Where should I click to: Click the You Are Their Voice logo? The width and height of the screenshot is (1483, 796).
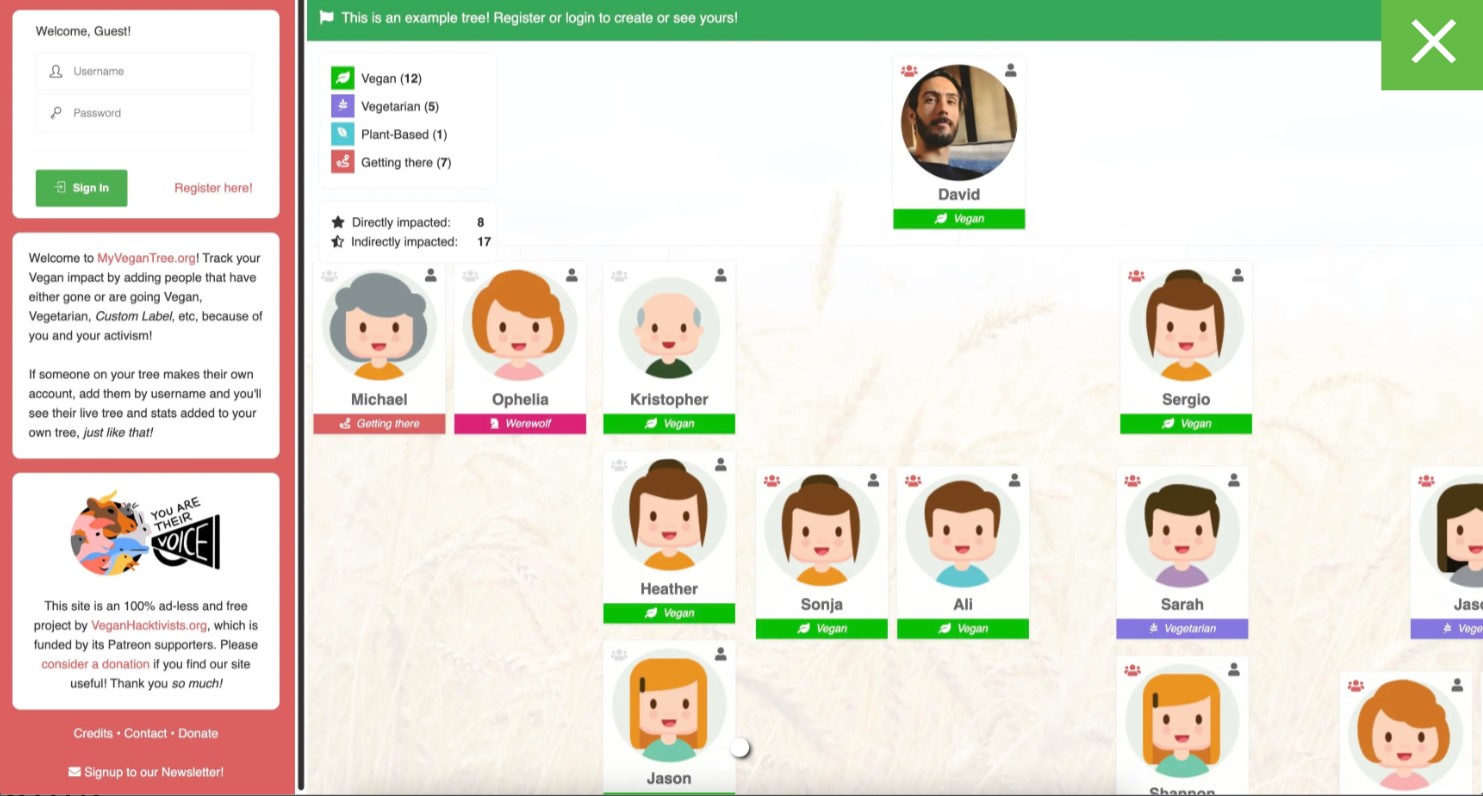[x=146, y=534]
